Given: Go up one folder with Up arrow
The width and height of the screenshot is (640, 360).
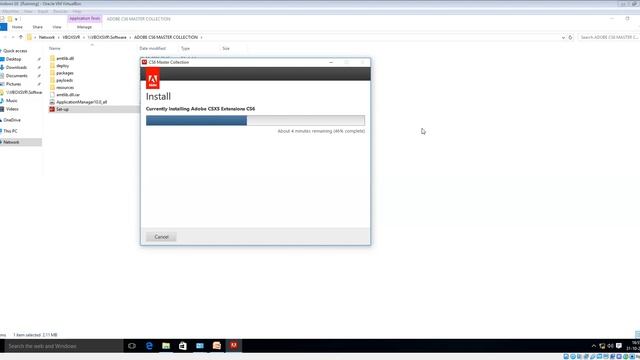Looking at the screenshot, I should [21, 37].
